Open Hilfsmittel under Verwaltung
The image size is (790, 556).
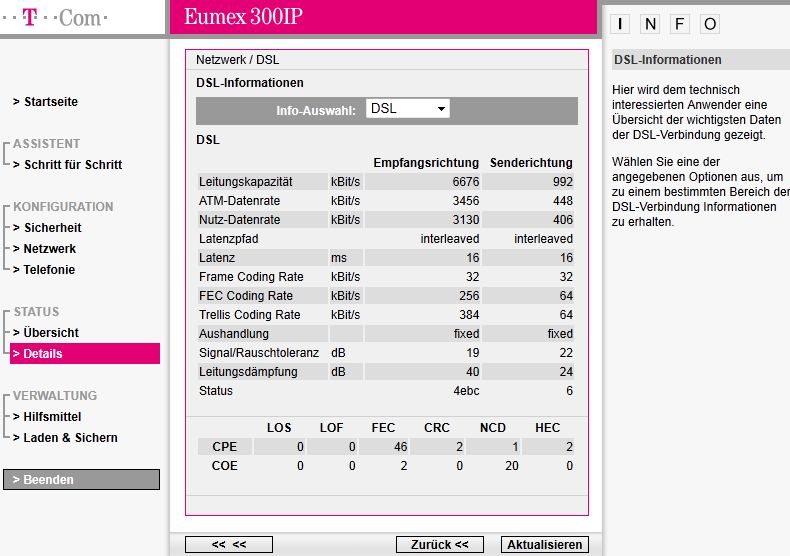tap(52, 417)
